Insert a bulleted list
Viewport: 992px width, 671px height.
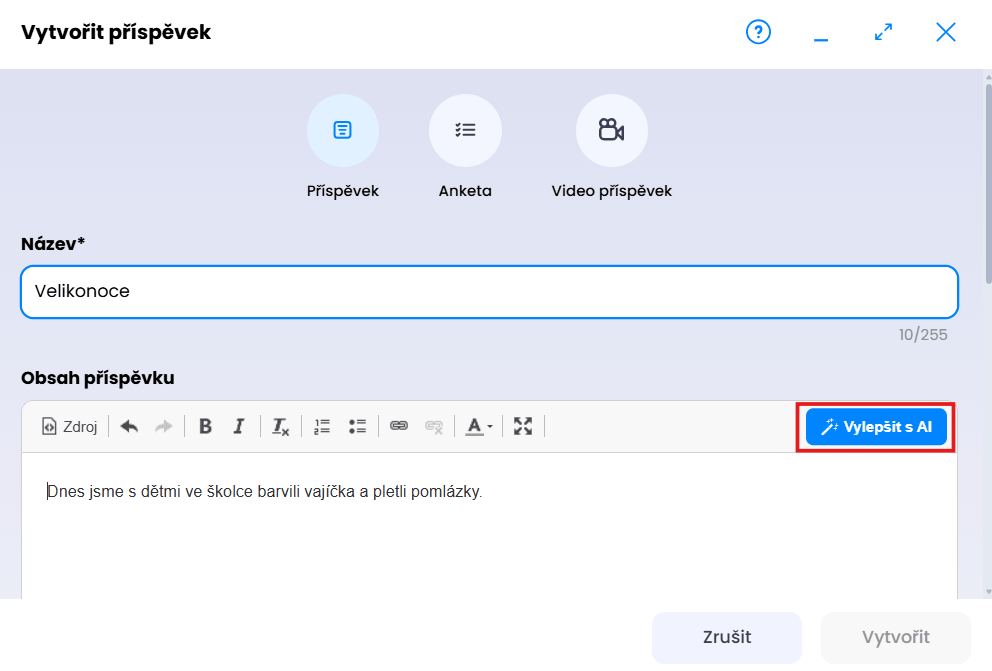(x=357, y=426)
